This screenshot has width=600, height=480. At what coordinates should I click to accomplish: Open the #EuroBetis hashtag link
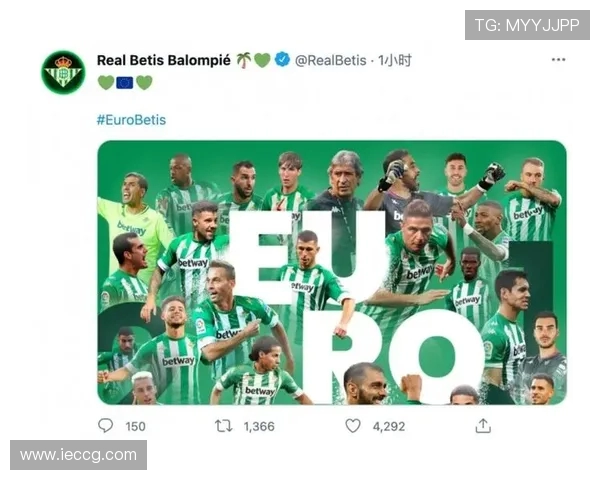[x=131, y=120]
